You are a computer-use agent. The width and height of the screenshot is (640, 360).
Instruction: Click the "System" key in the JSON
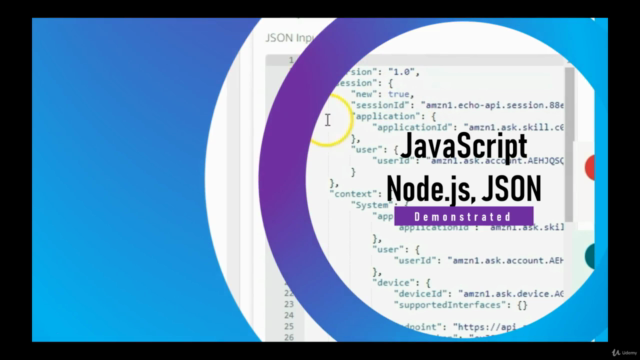[372, 205]
